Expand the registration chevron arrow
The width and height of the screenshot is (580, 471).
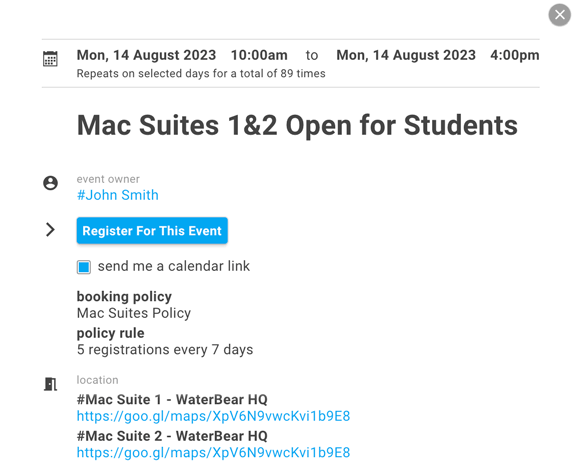tap(50, 229)
